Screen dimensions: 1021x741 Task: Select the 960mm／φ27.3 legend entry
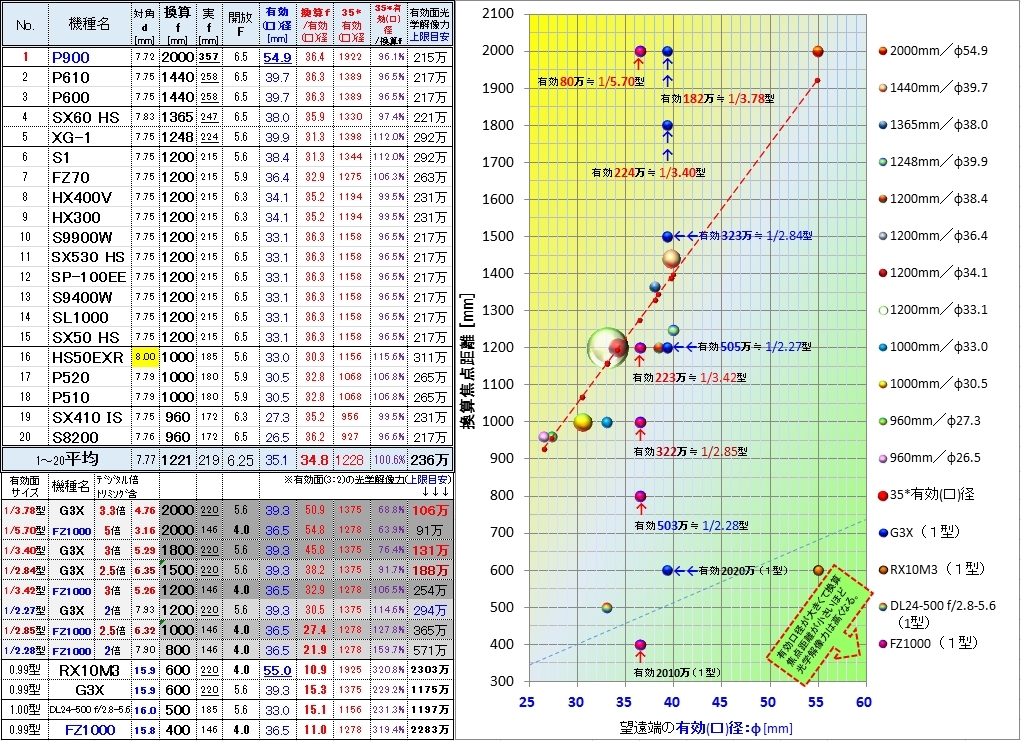pos(929,421)
